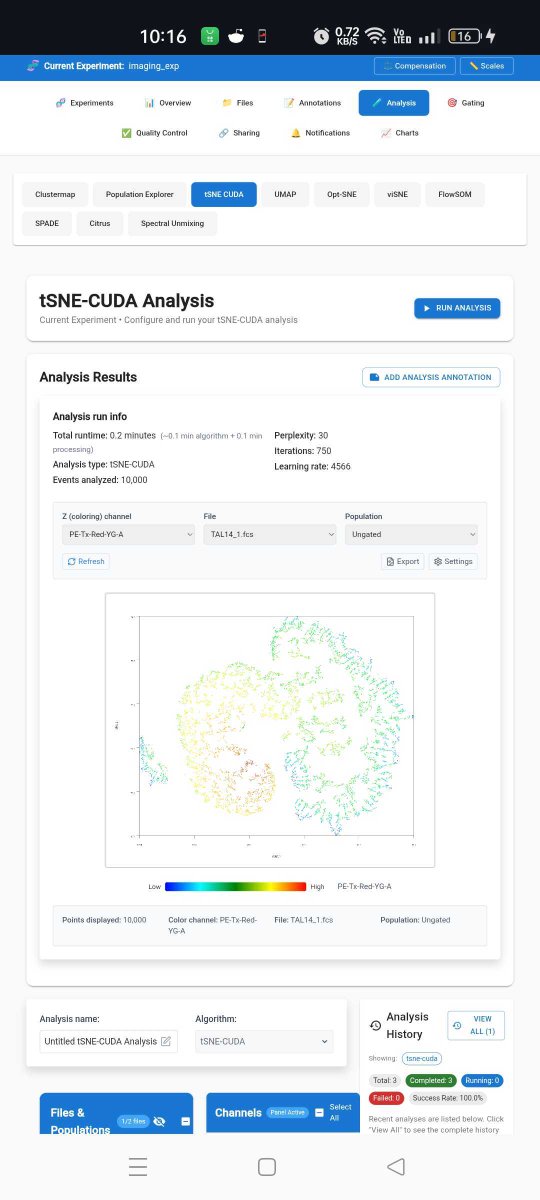The image size is (540, 1200).
Task: Open the Z coloring channel dropdown
Action: (x=128, y=535)
